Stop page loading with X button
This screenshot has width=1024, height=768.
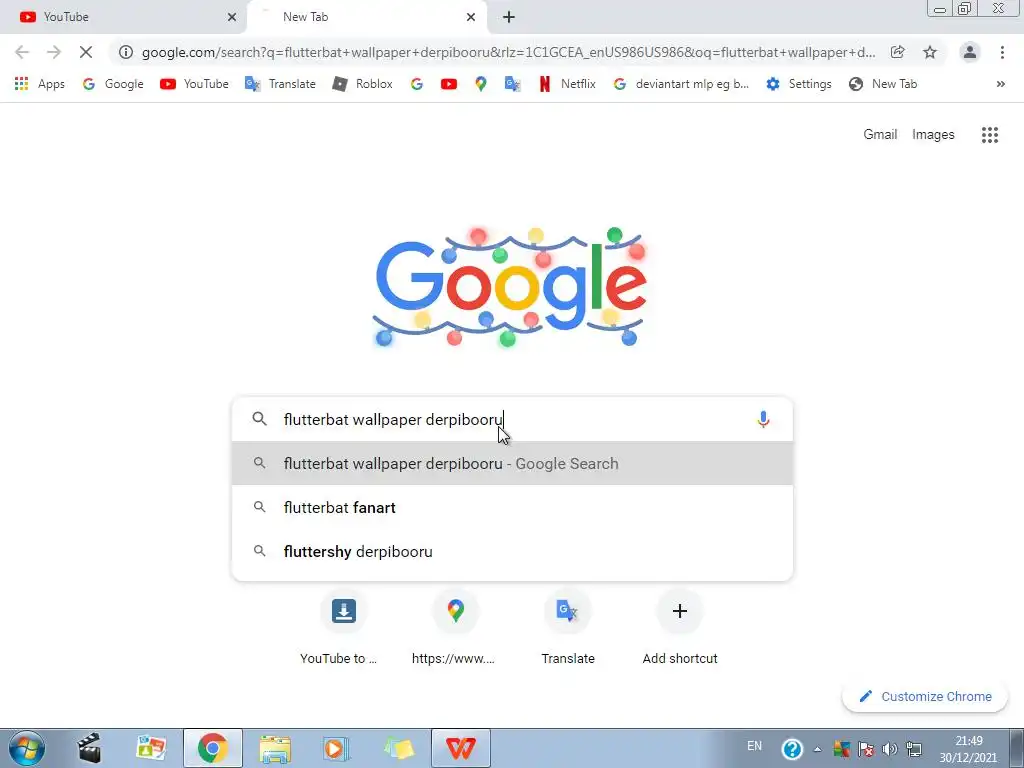(86, 52)
